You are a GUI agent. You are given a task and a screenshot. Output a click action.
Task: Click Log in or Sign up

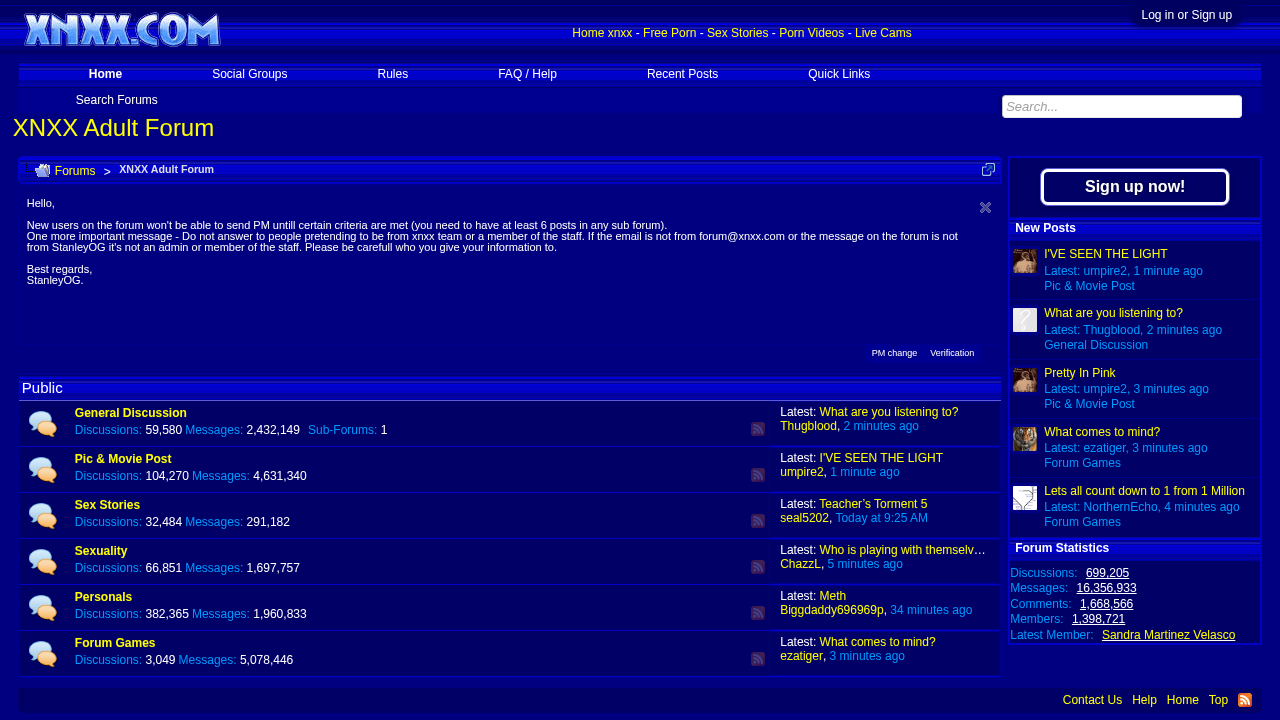pyautogui.click(x=1186, y=15)
